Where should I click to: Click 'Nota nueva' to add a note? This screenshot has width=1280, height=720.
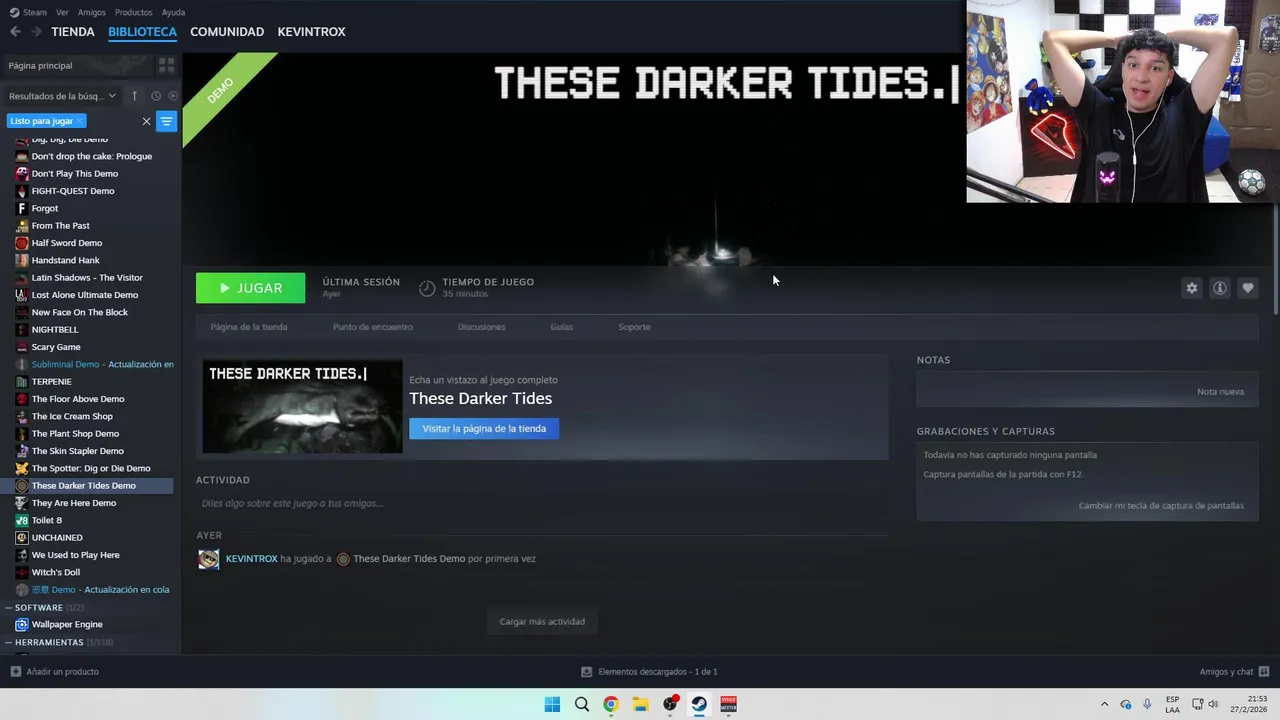click(x=1220, y=391)
